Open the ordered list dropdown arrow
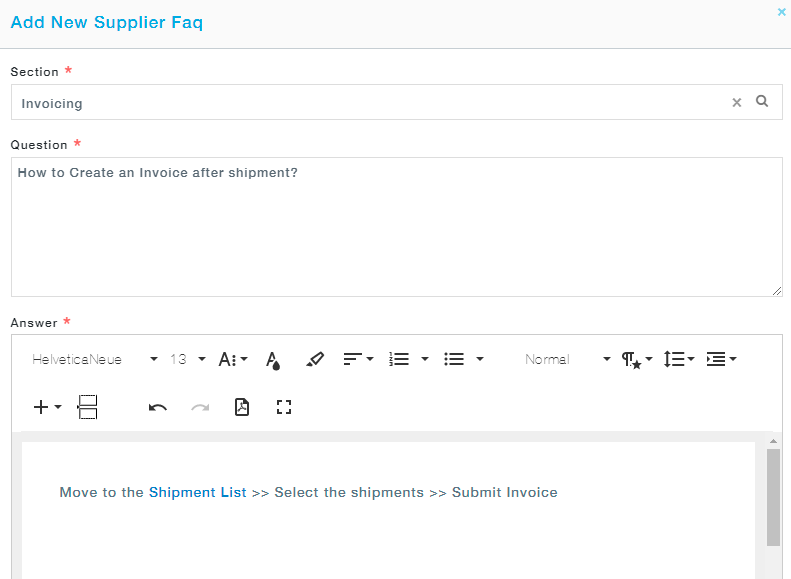The width and height of the screenshot is (791, 579). [425, 360]
